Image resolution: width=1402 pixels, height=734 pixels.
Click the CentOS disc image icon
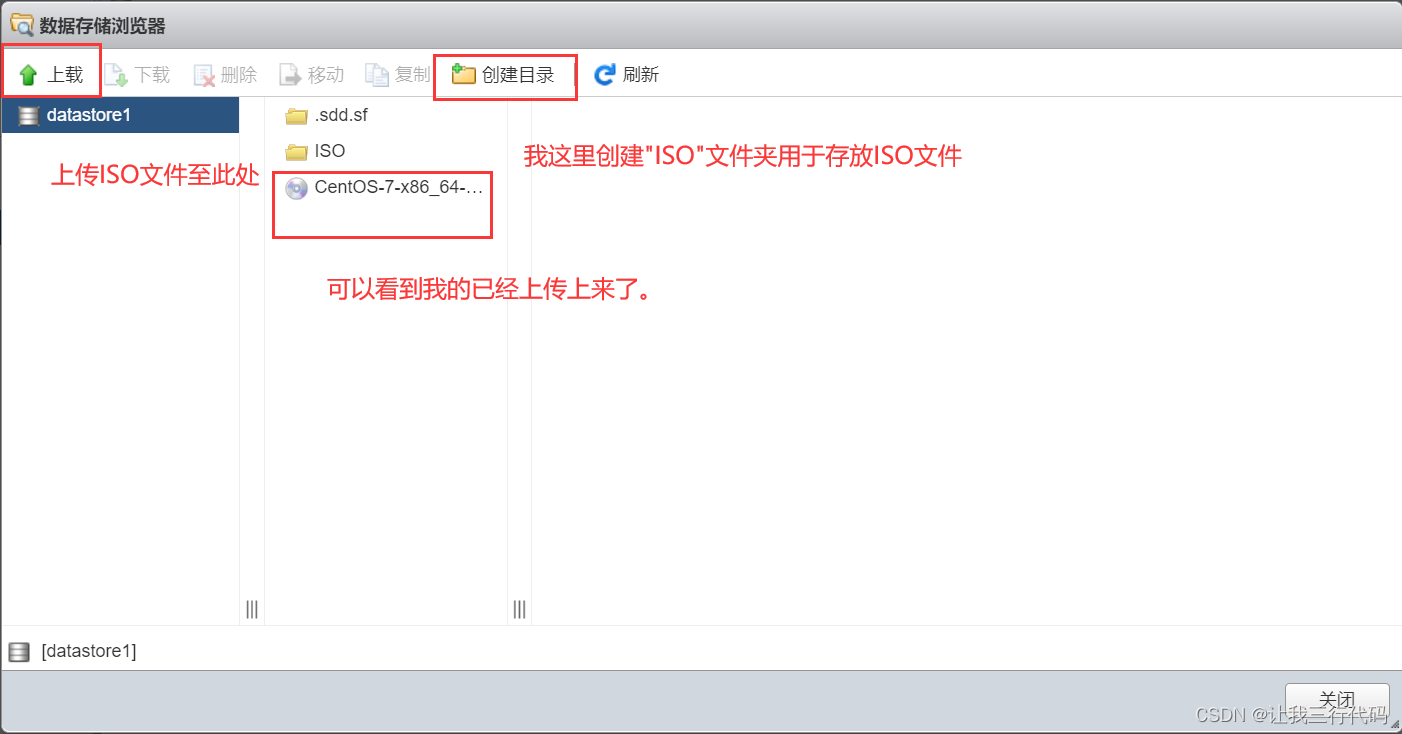[x=296, y=188]
